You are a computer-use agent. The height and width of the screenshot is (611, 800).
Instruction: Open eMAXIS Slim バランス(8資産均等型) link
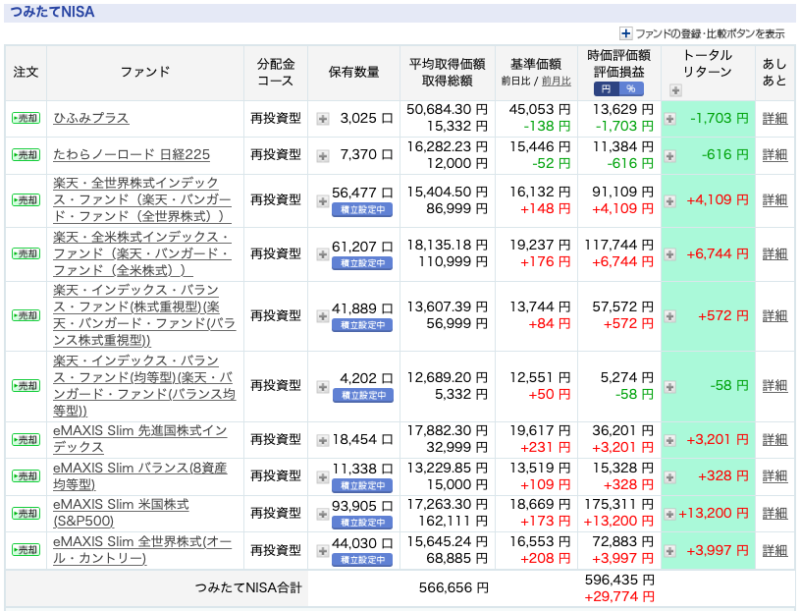tap(140, 476)
